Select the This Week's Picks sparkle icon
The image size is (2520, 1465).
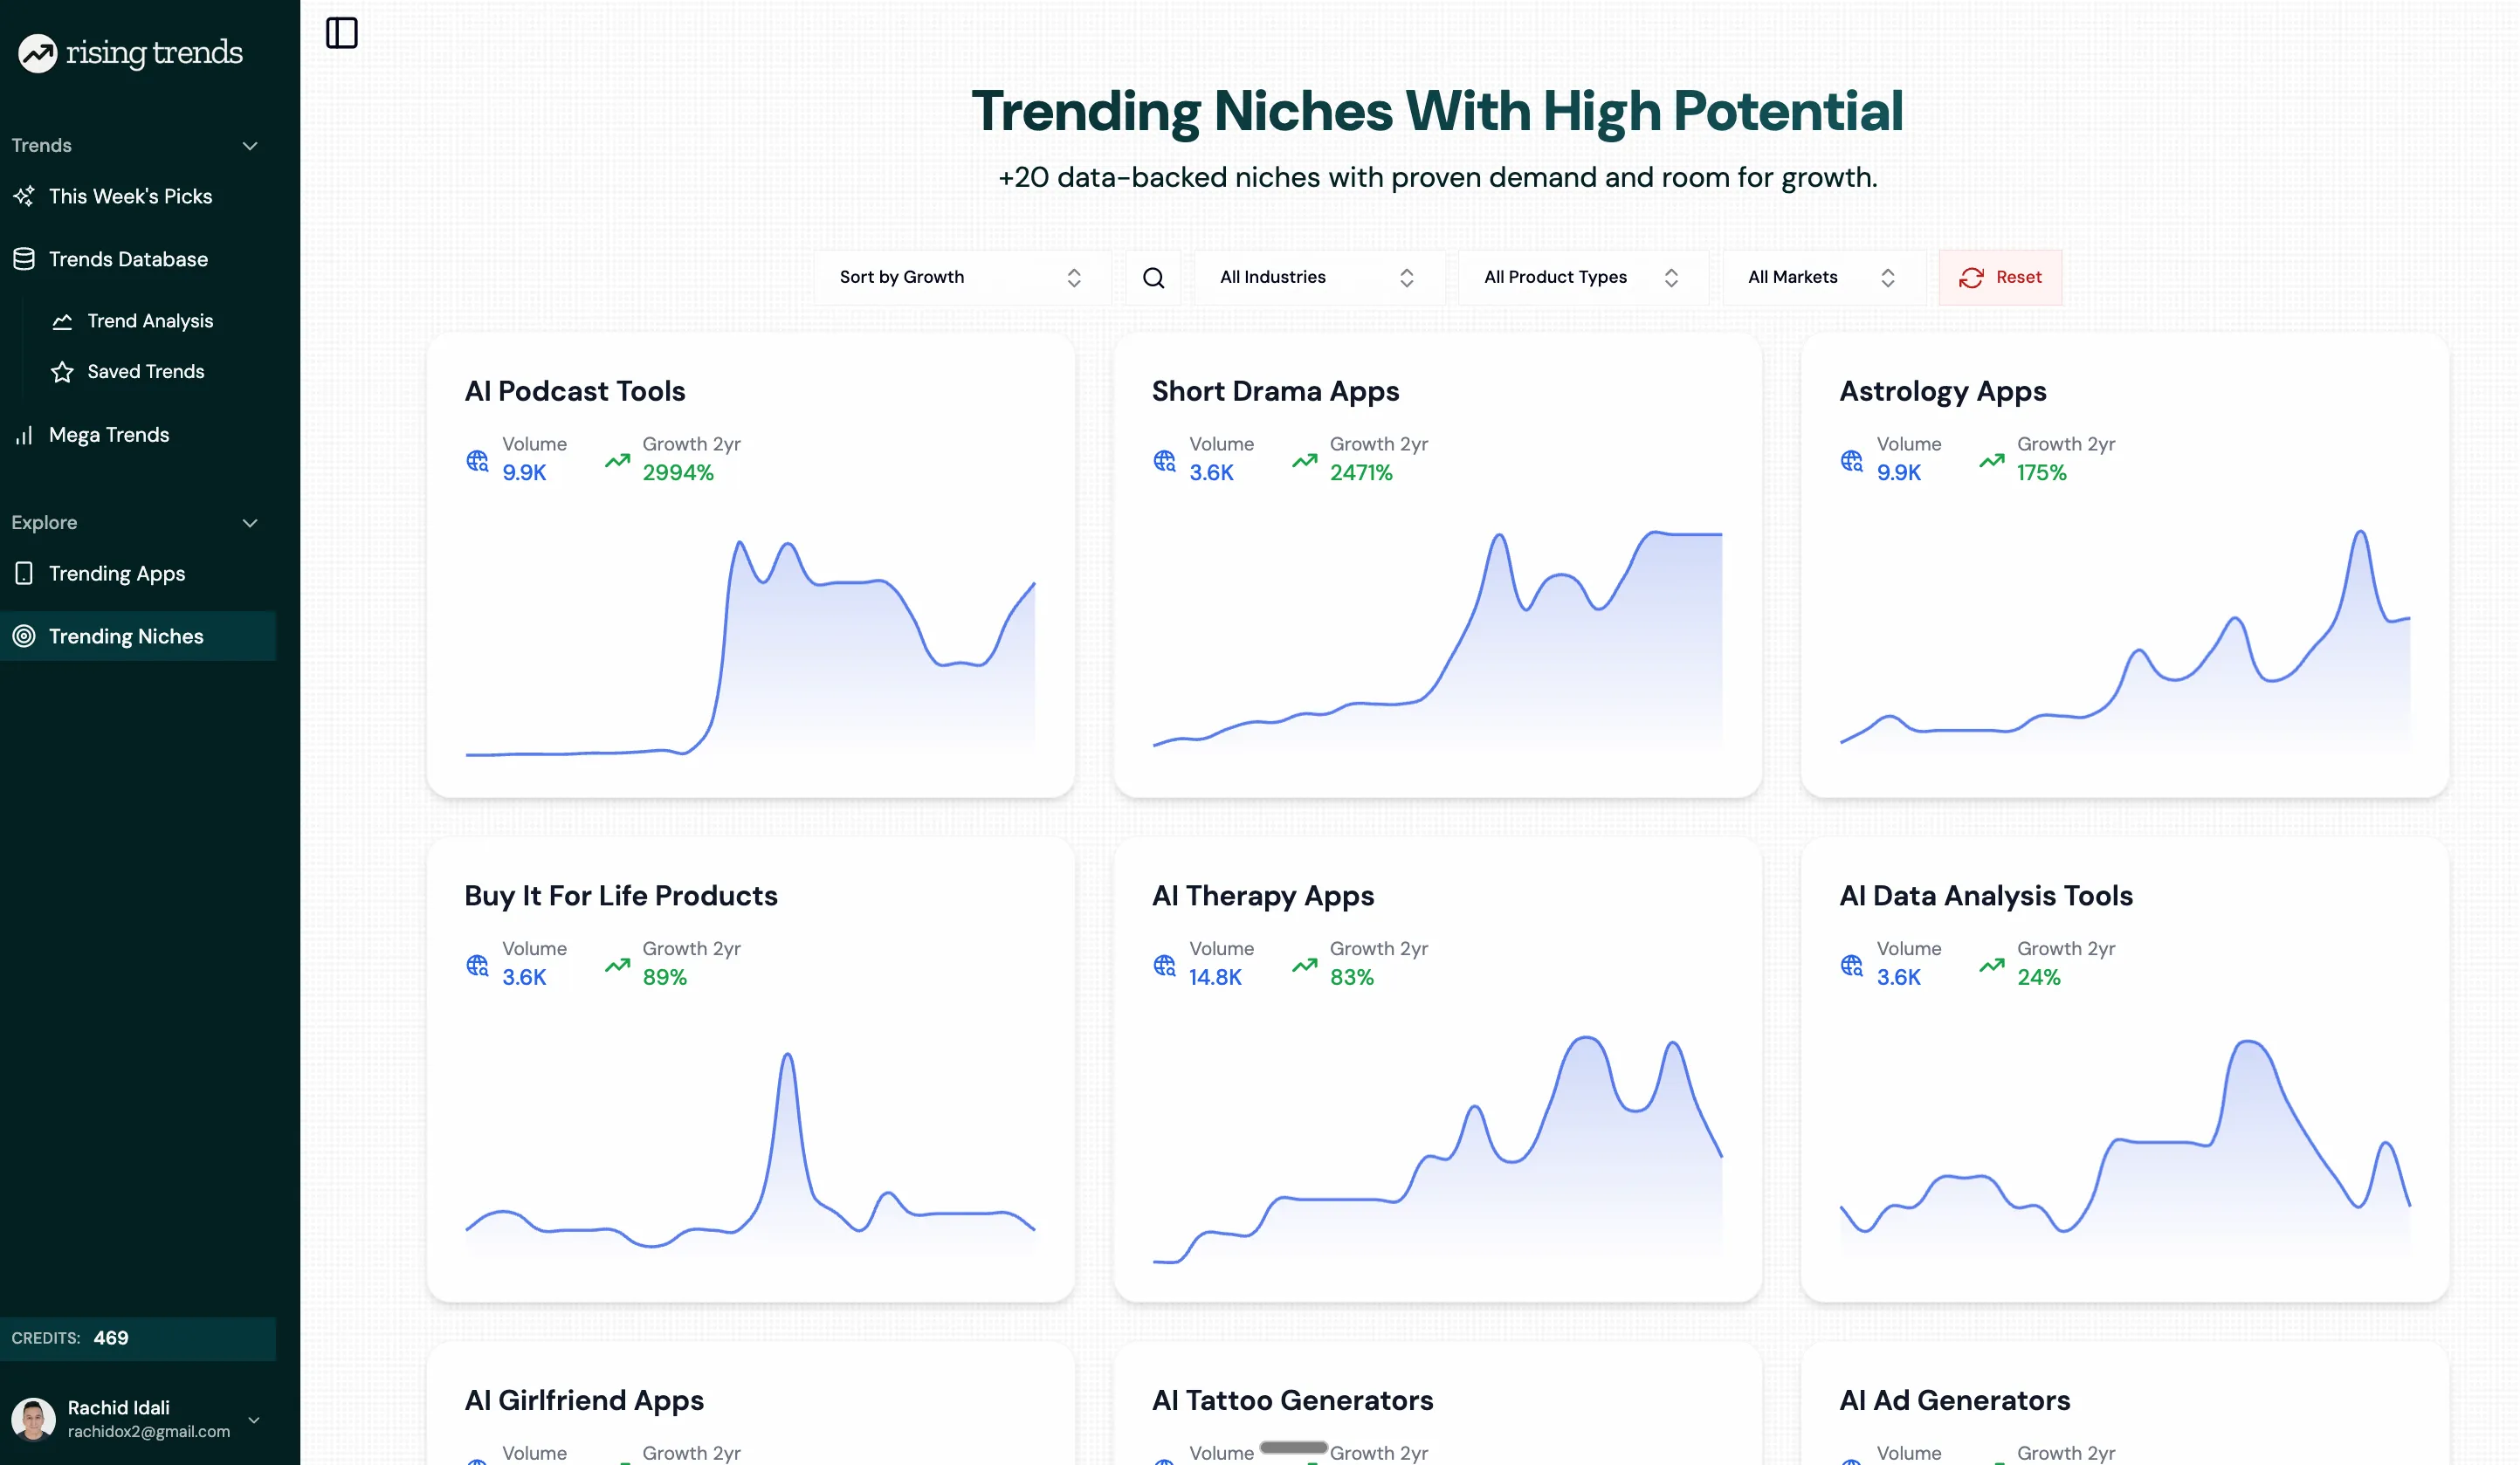[x=24, y=196]
